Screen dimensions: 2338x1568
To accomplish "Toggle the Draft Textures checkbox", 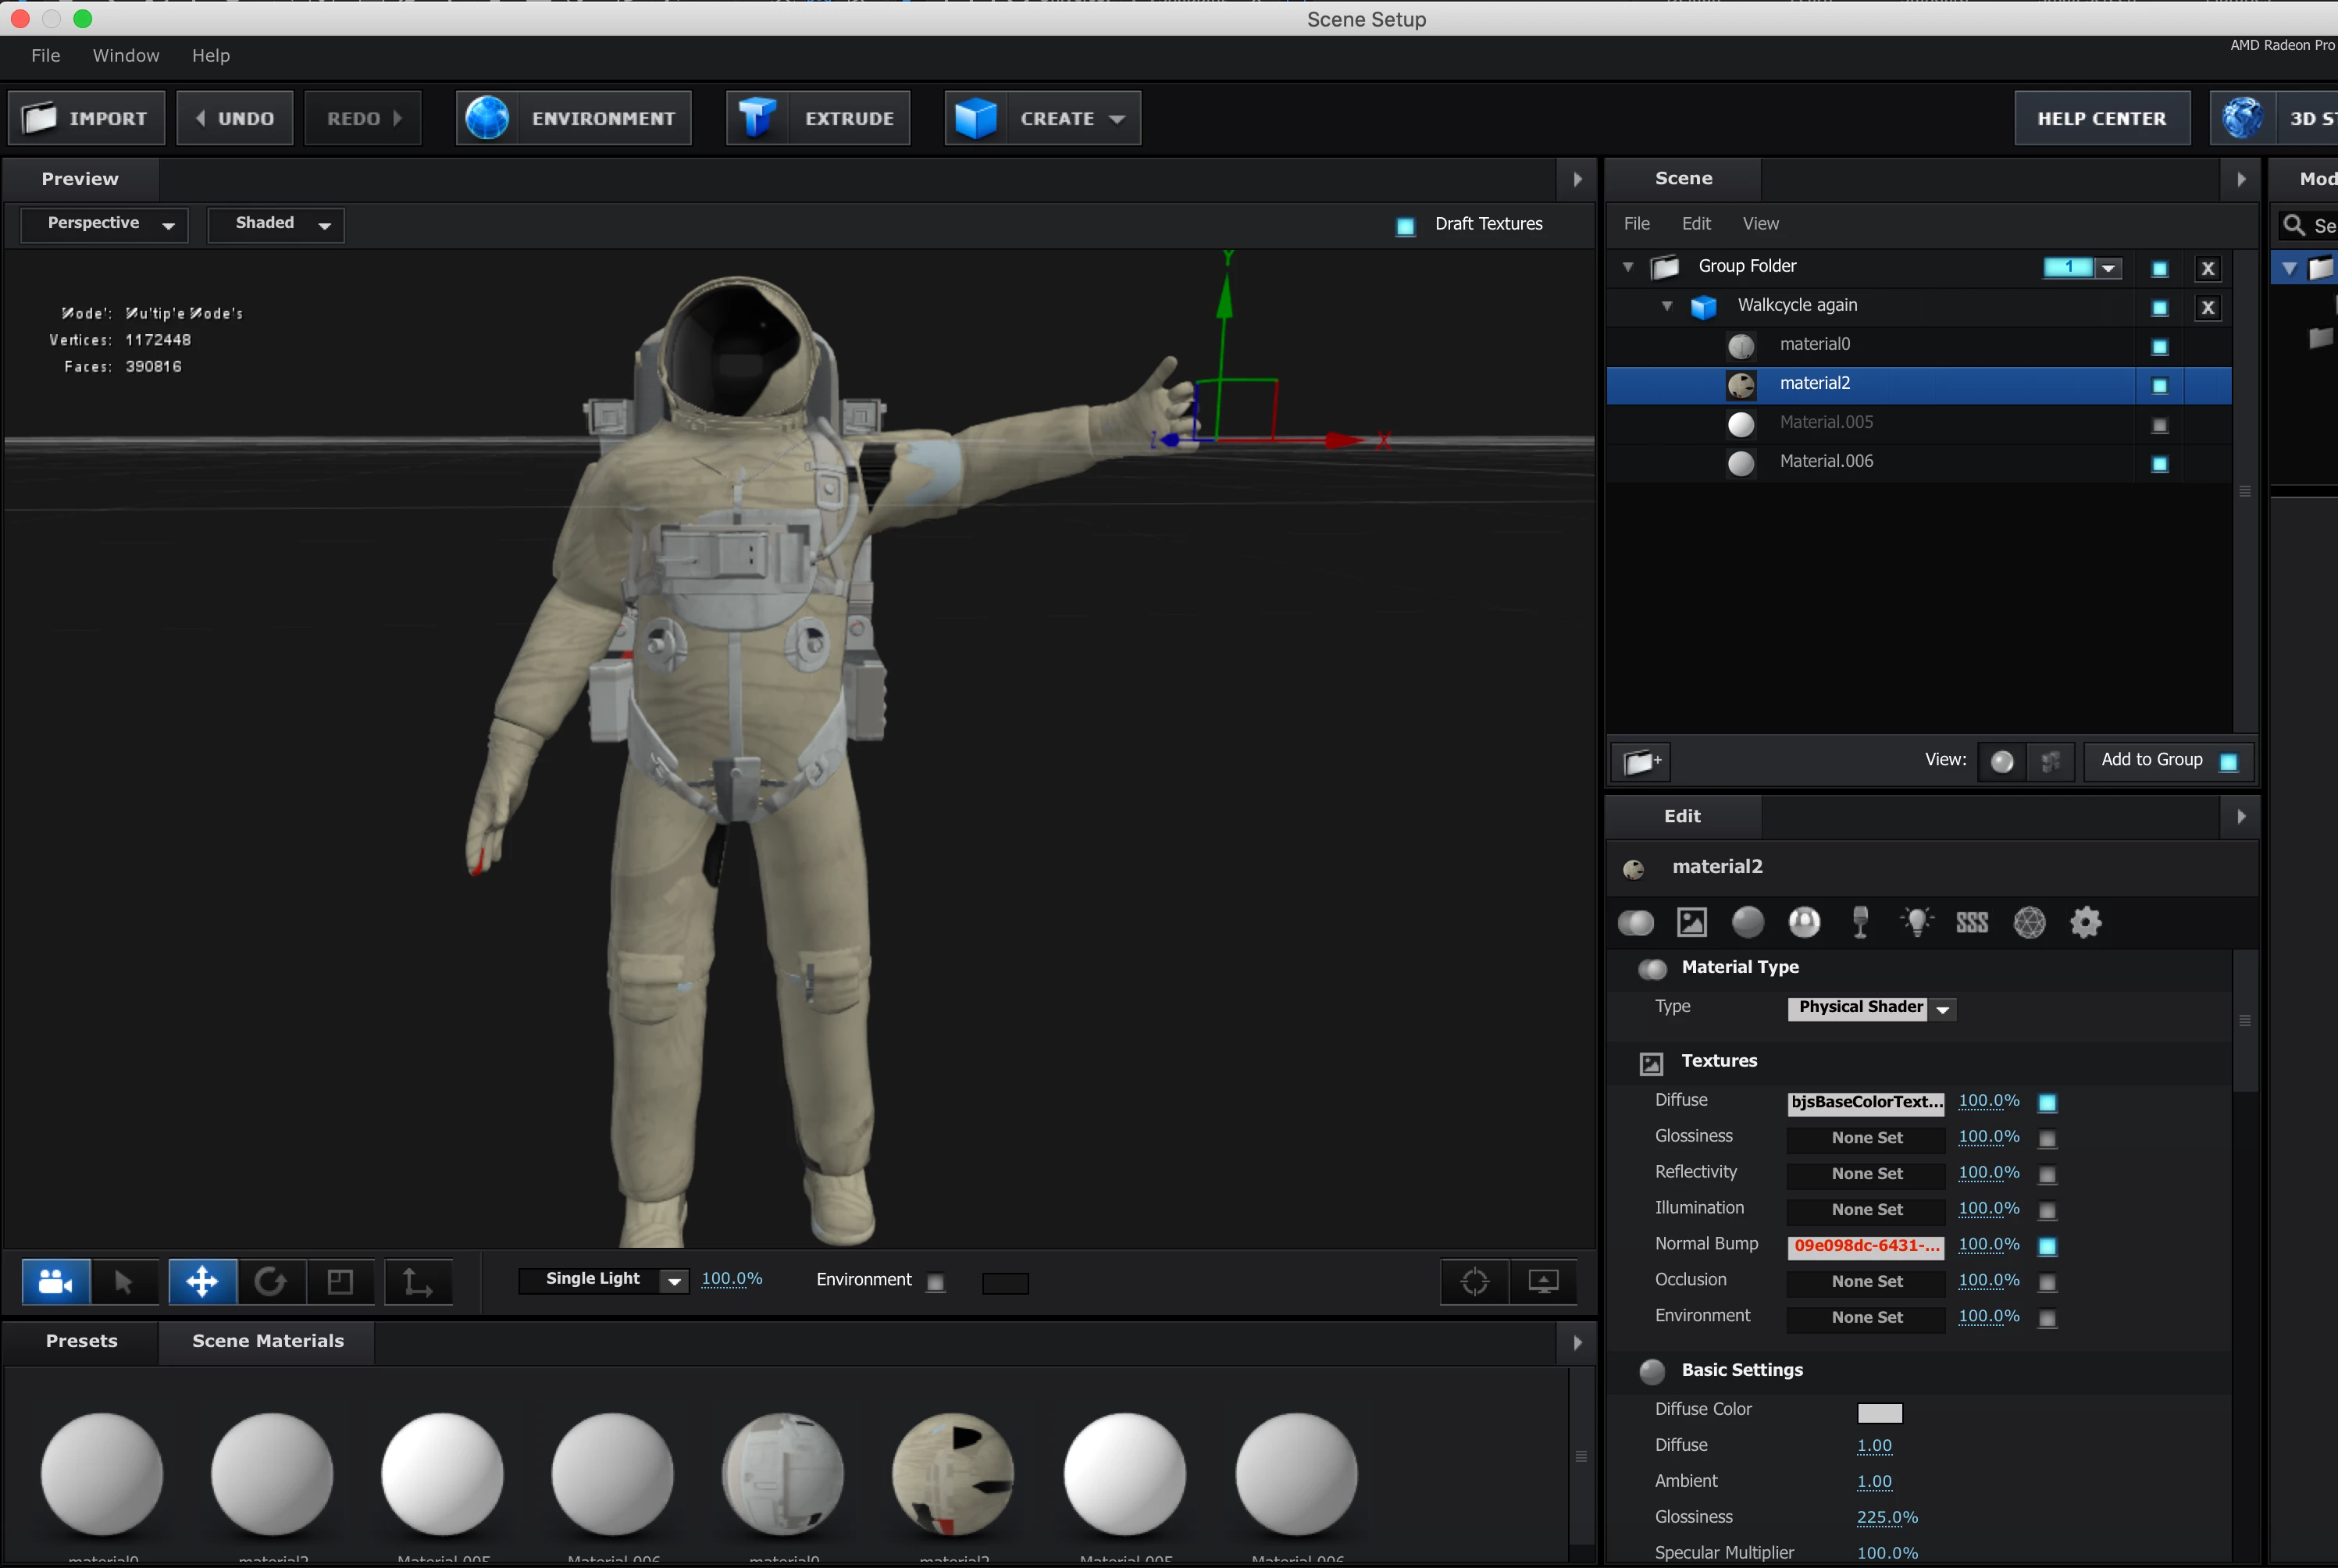I will tap(1405, 226).
